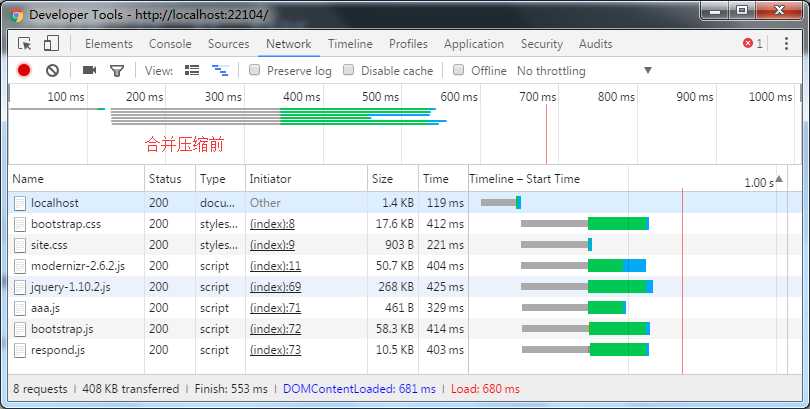Switch to the Audits tab
This screenshot has height=409, width=810.
click(x=596, y=44)
